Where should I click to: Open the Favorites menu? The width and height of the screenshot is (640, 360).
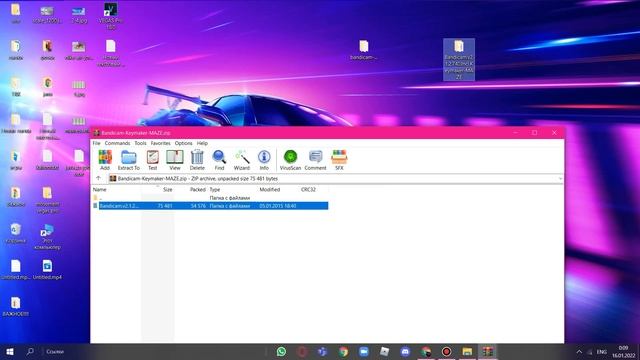(160, 143)
